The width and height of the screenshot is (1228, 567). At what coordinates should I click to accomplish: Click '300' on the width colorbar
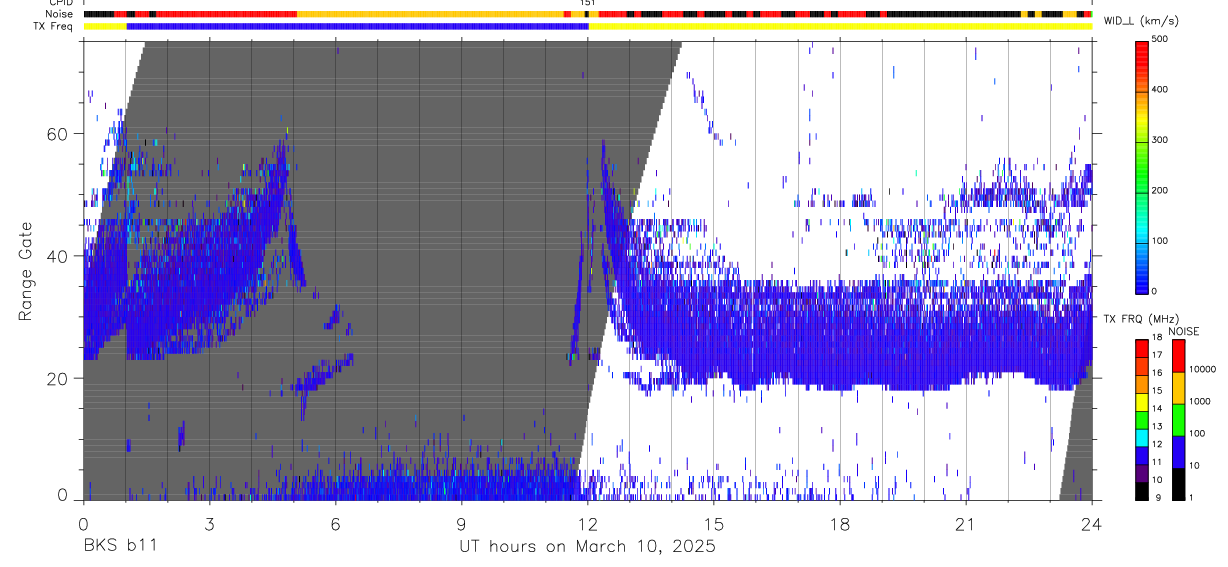tap(1160, 140)
